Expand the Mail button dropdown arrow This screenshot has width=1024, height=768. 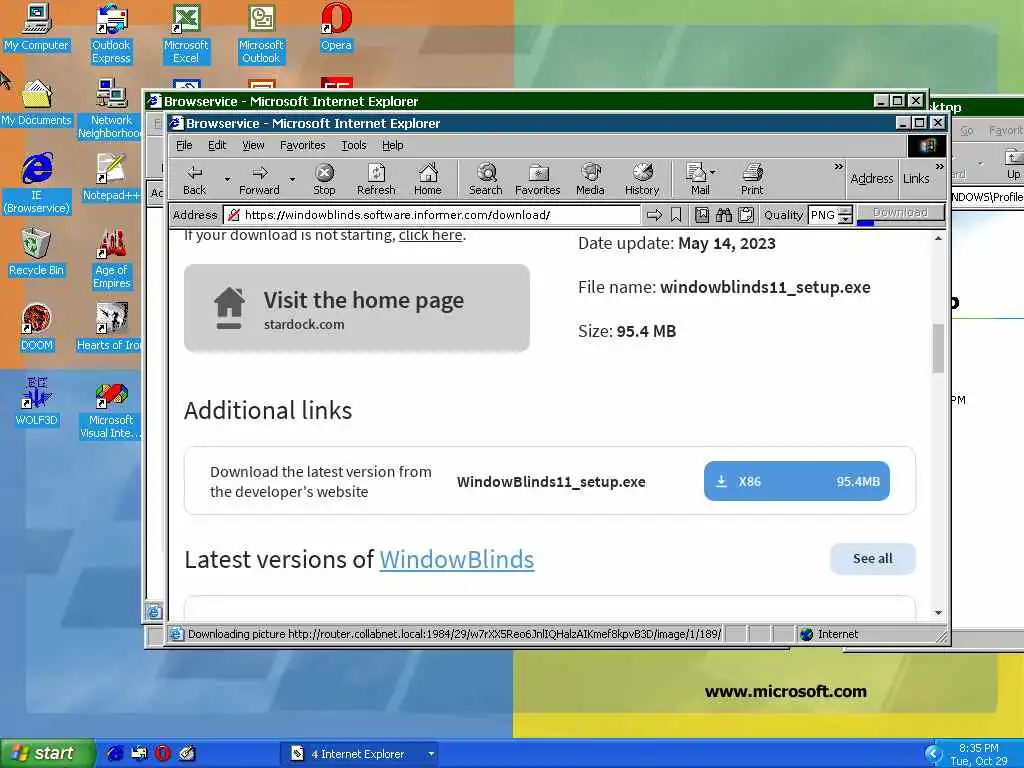712,172
